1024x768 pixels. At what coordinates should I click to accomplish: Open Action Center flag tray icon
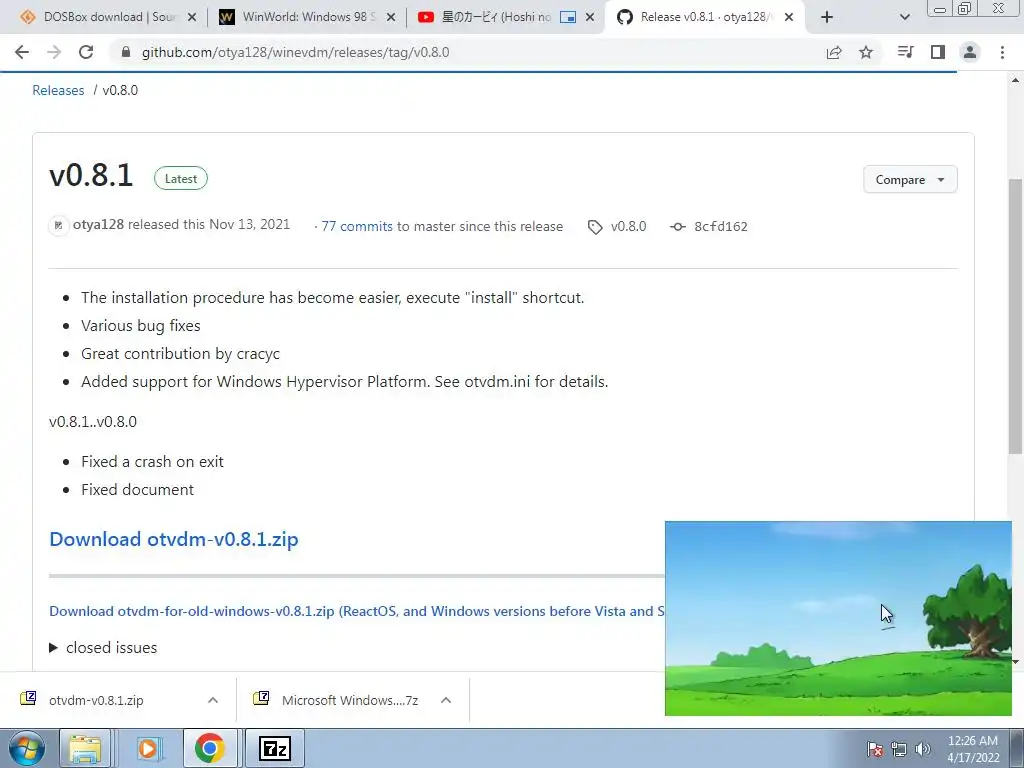click(x=874, y=749)
